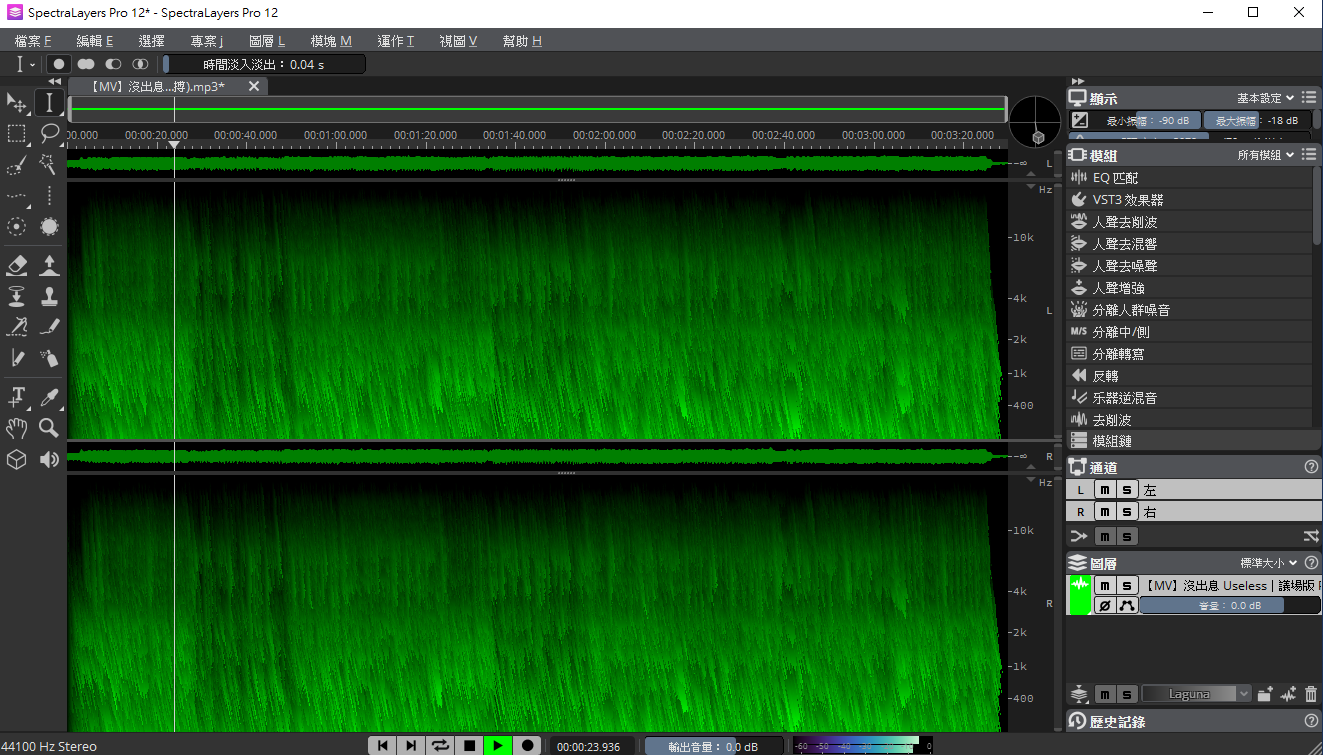Add a new layer group folder
This screenshot has height=755, width=1323.
[1265, 694]
